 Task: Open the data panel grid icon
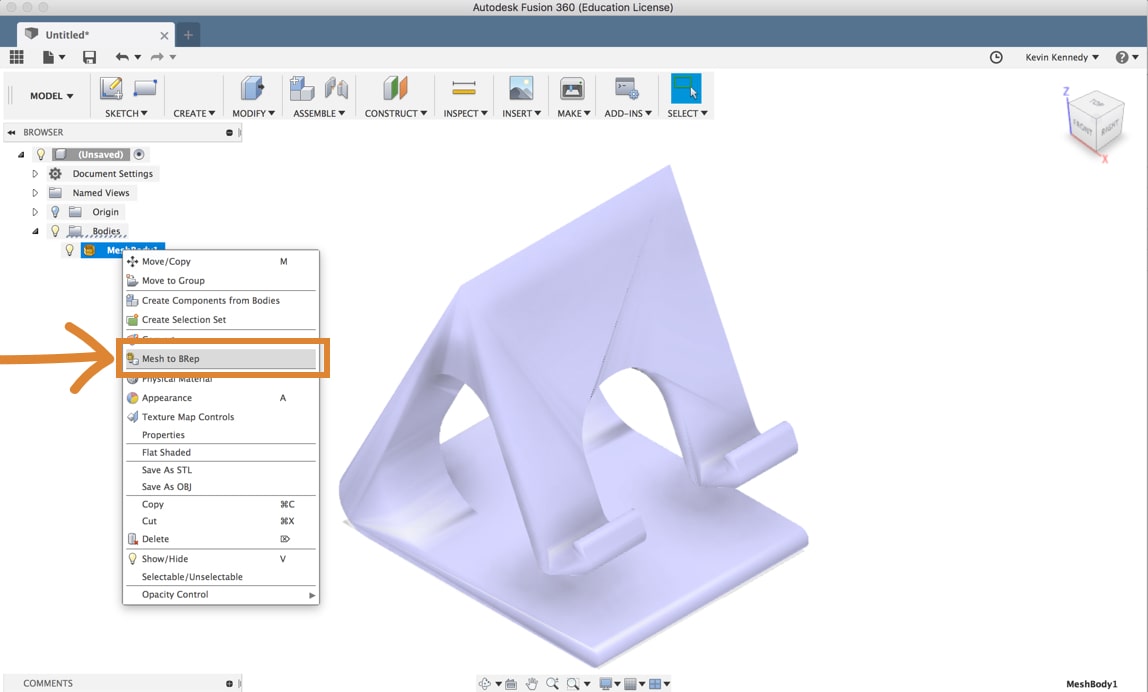tap(16, 57)
